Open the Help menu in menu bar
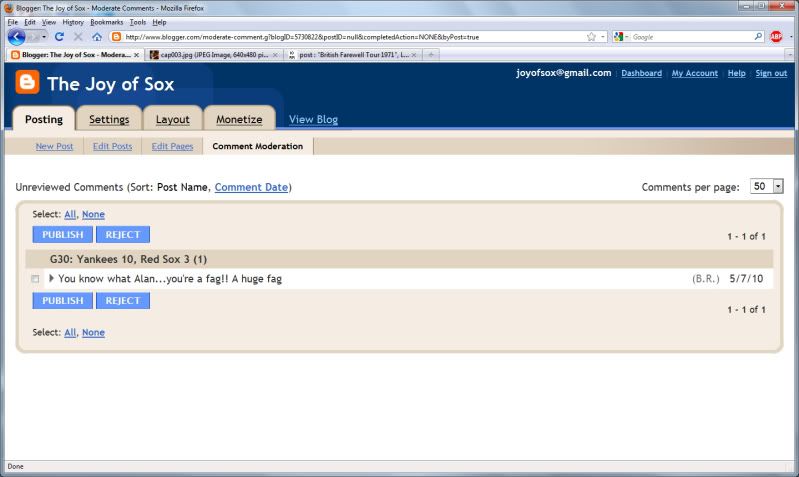This screenshot has width=799, height=477. click(x=159, y=22)
